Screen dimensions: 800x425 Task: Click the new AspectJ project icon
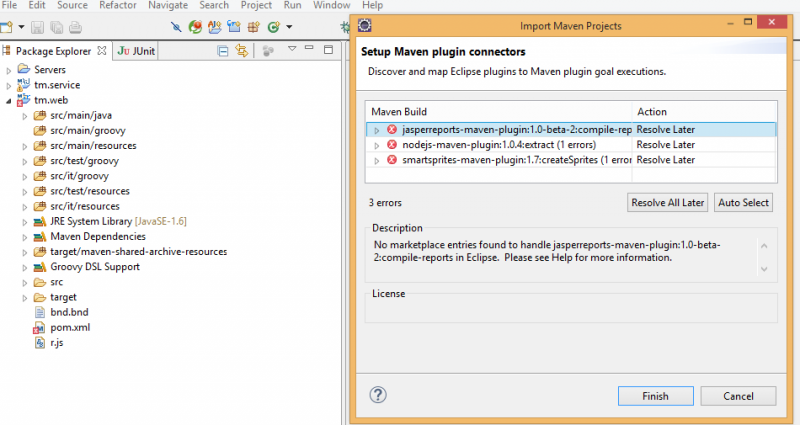click(x=214, y=27)
